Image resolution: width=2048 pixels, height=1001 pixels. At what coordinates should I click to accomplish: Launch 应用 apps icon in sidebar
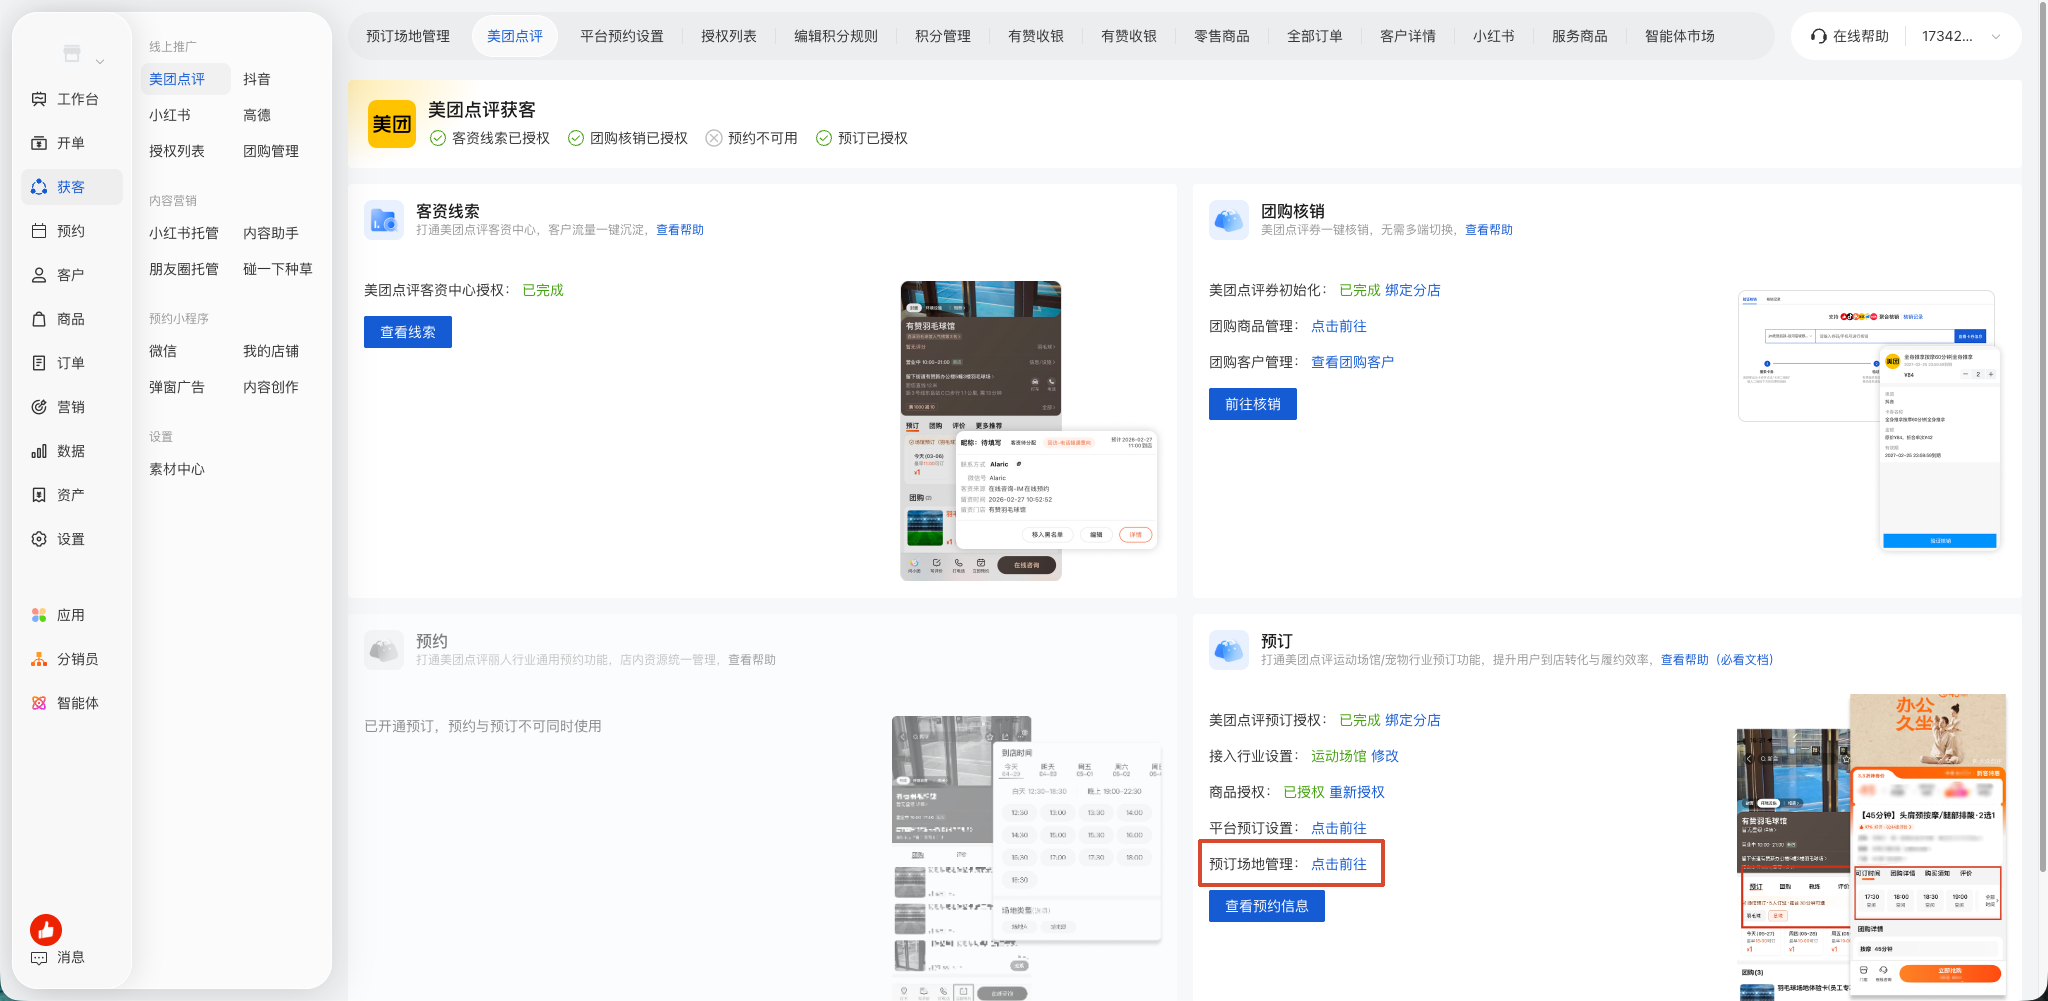[39, 615]
